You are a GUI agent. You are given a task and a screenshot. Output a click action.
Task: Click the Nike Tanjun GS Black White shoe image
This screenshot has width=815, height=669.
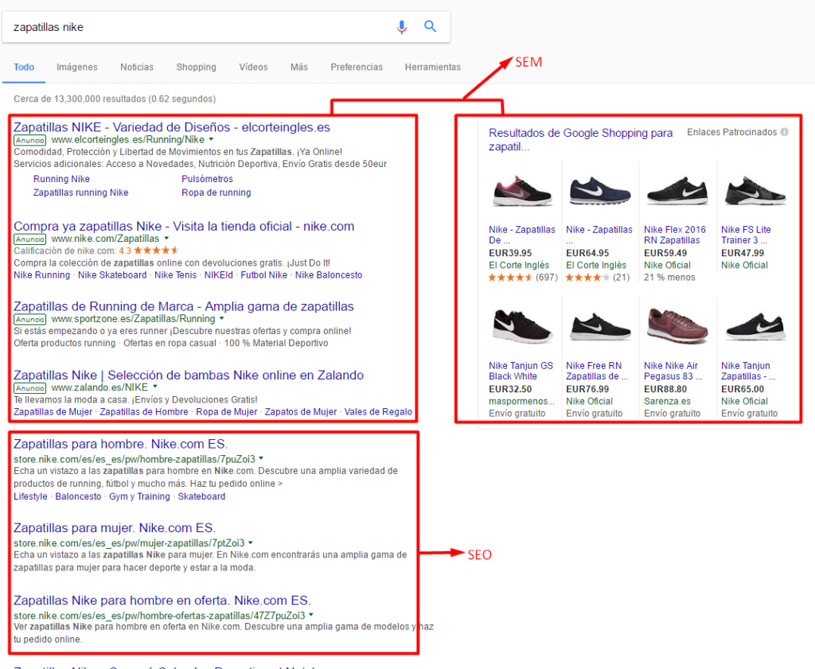coord(521,326)
